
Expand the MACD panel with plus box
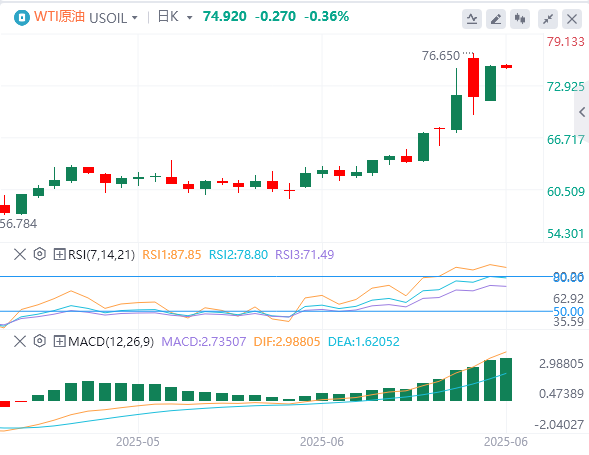59,341
